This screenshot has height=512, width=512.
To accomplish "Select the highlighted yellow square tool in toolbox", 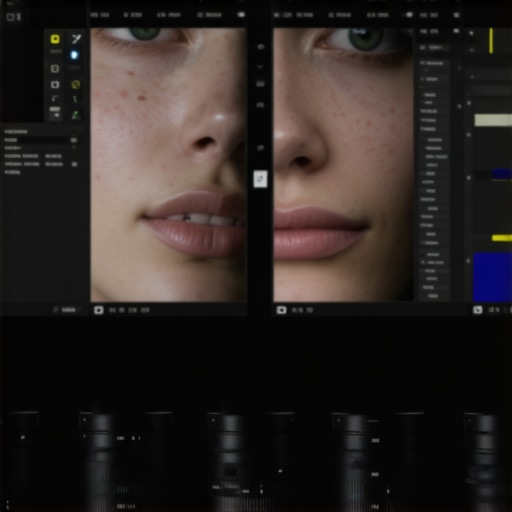I will point(55,39).
